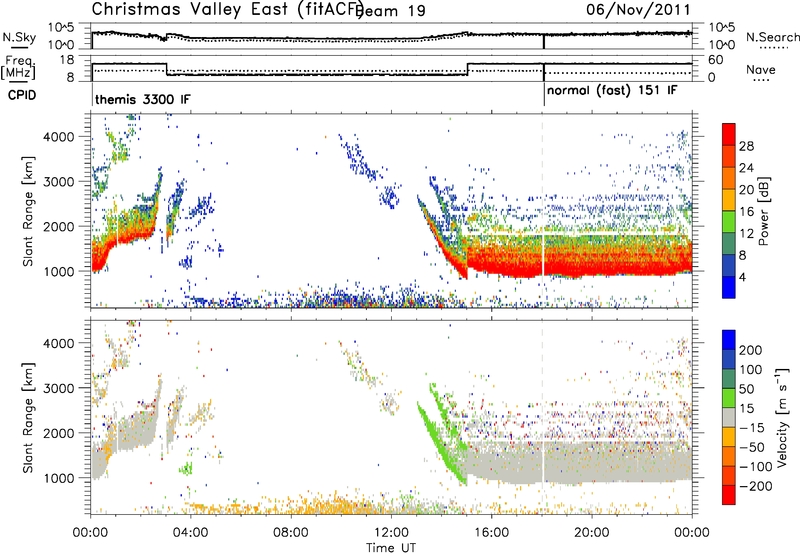Click the green 12 dB segment of power bar
This screenshot has width=800, height=554.
click(x=729, y=222)
